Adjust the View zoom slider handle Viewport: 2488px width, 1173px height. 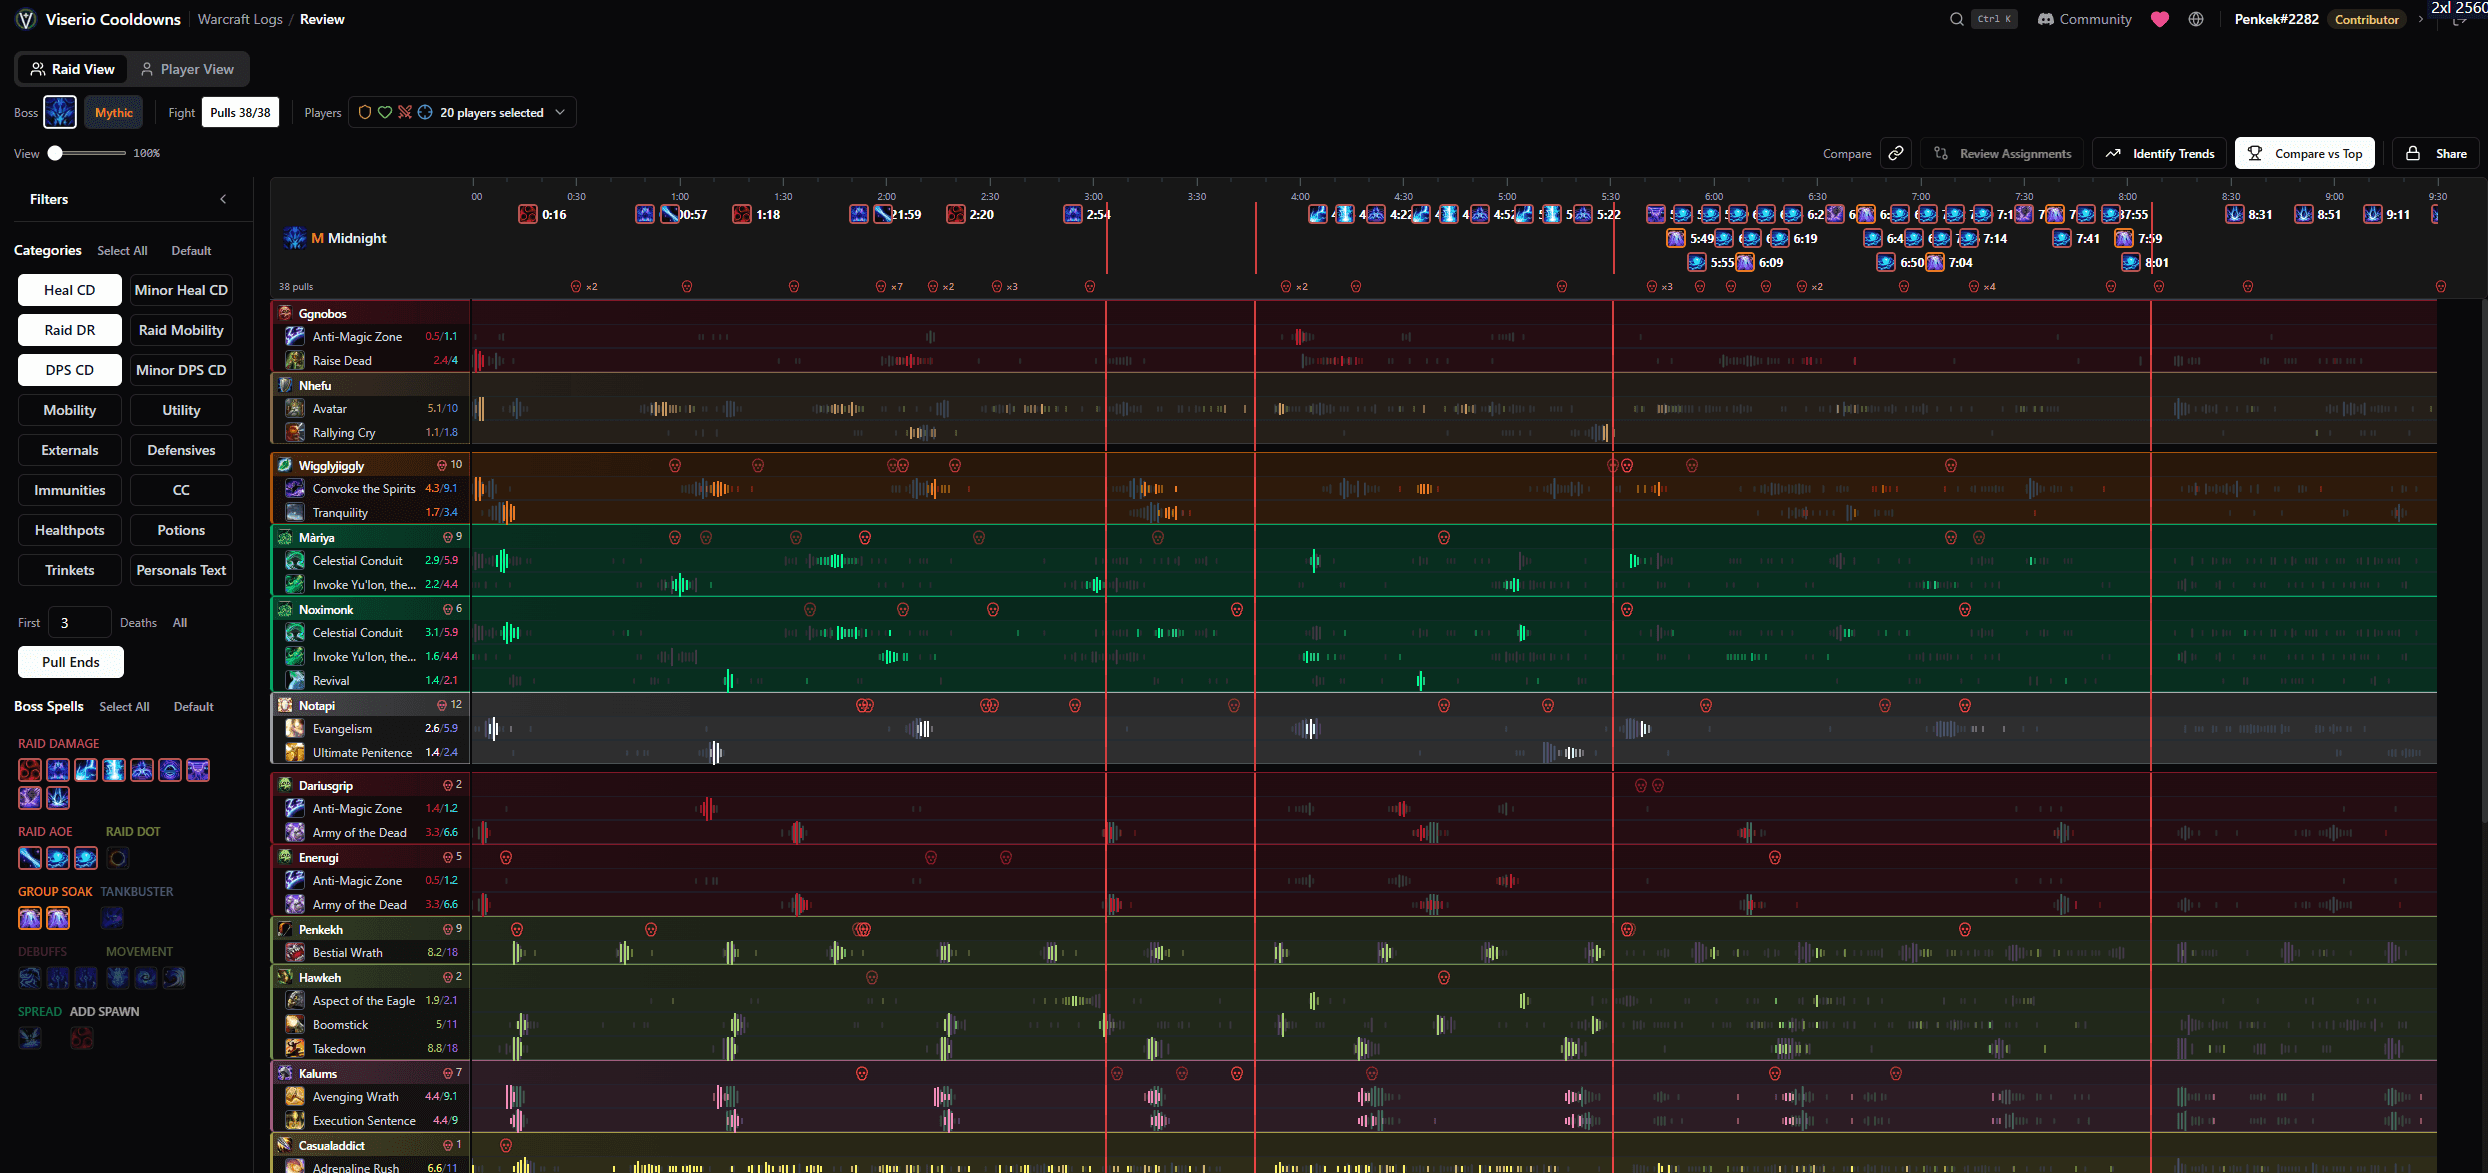[56, 153]
